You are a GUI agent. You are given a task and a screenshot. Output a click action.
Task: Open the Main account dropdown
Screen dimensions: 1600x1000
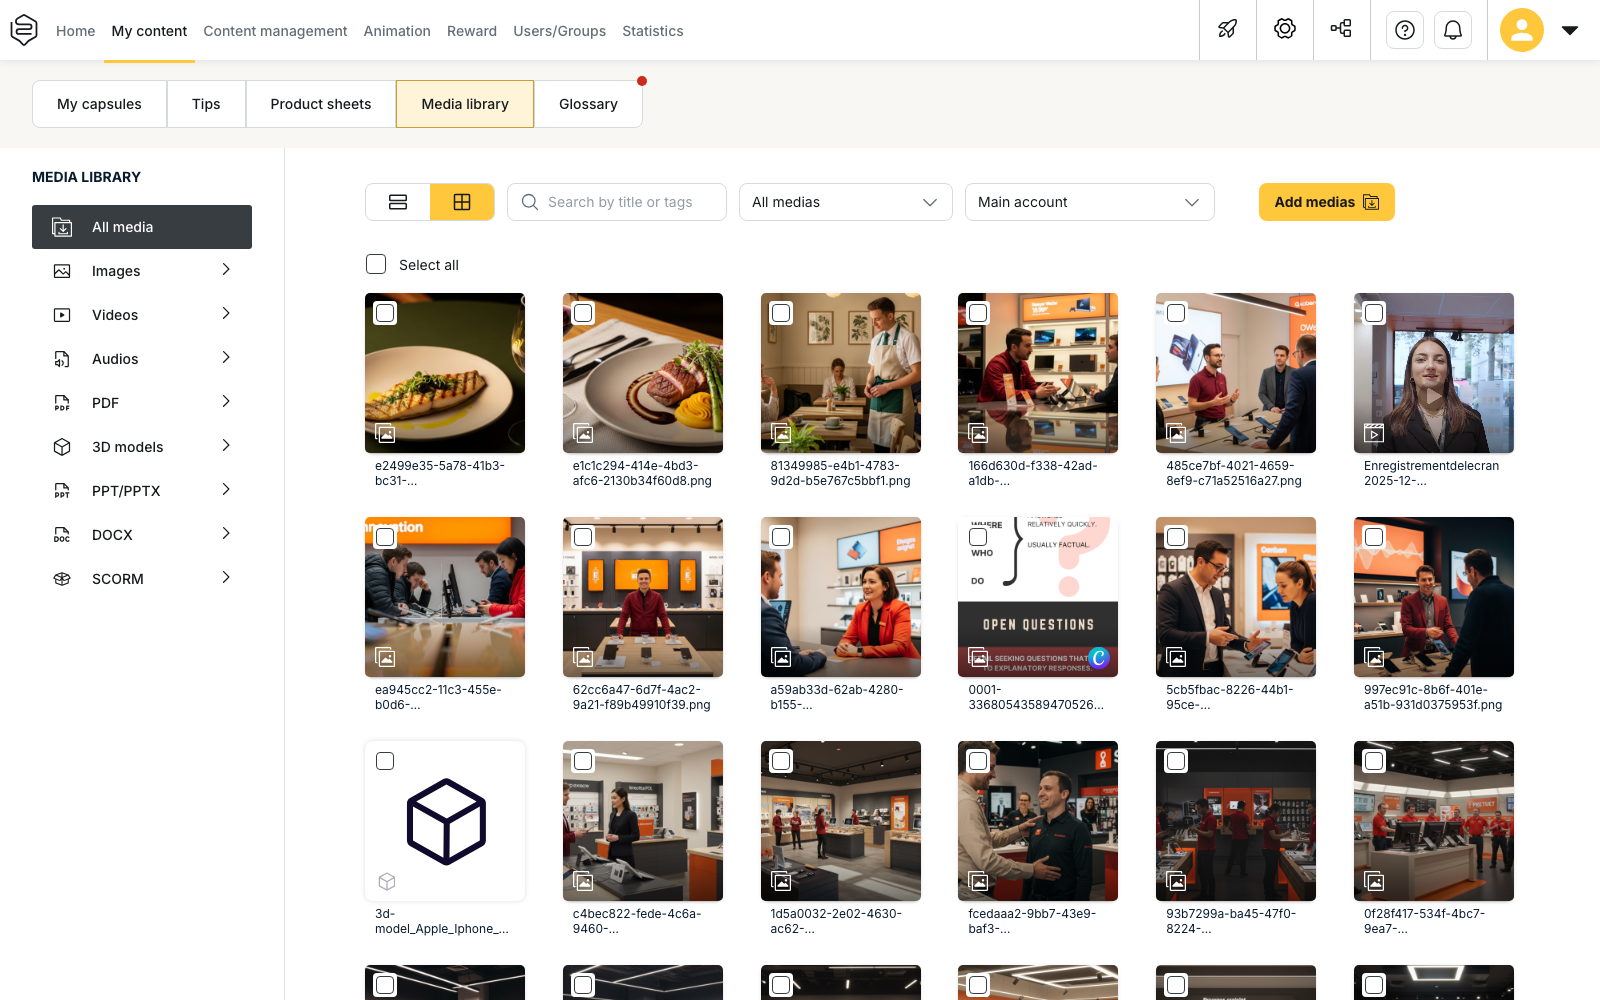[x=1090, y=202]
